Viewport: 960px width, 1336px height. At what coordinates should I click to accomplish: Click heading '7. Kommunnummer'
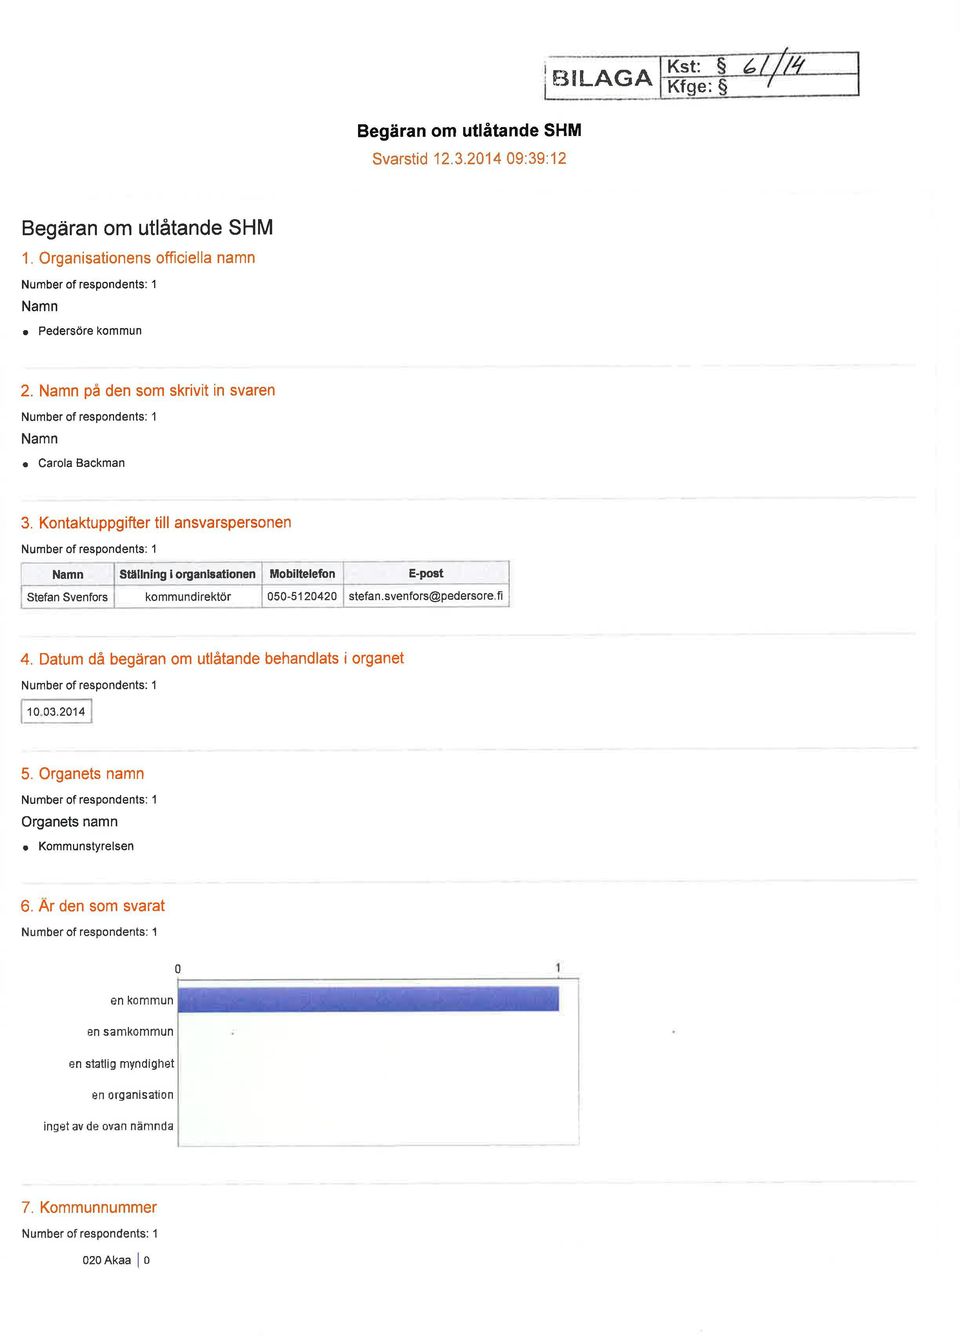[89, 1207]
